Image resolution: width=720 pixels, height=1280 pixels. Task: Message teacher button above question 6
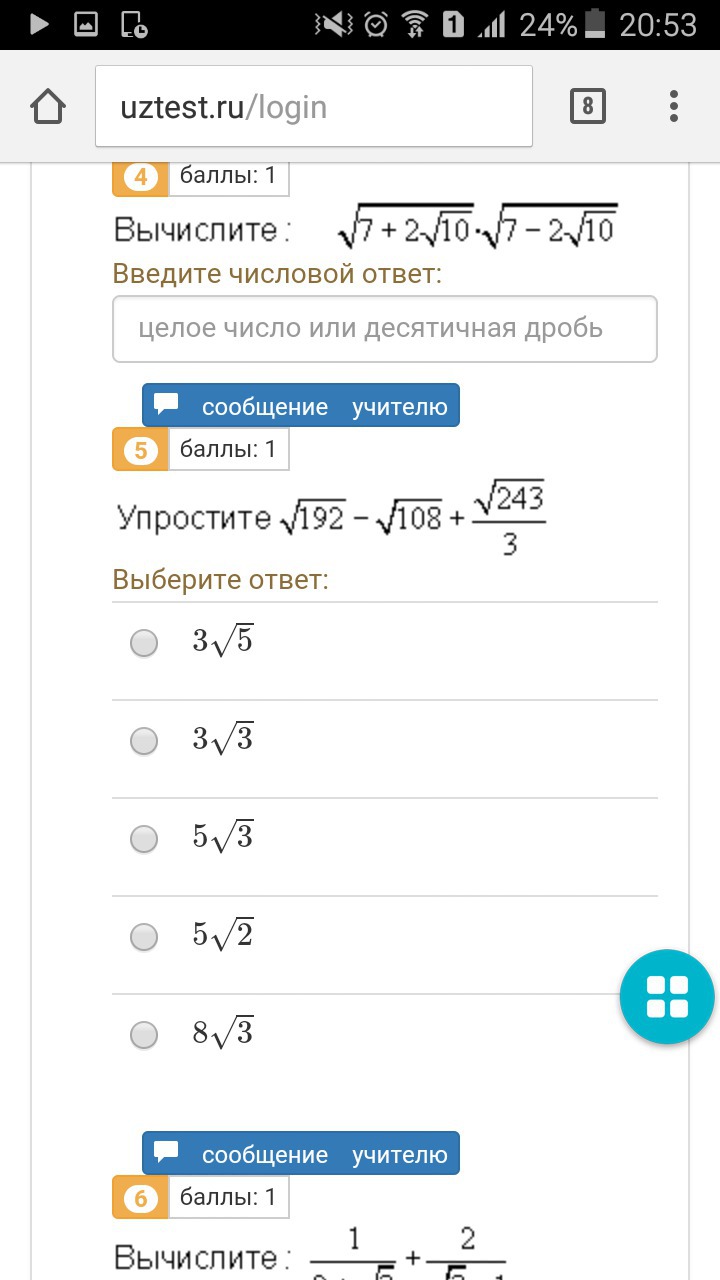click(301, 1154)
